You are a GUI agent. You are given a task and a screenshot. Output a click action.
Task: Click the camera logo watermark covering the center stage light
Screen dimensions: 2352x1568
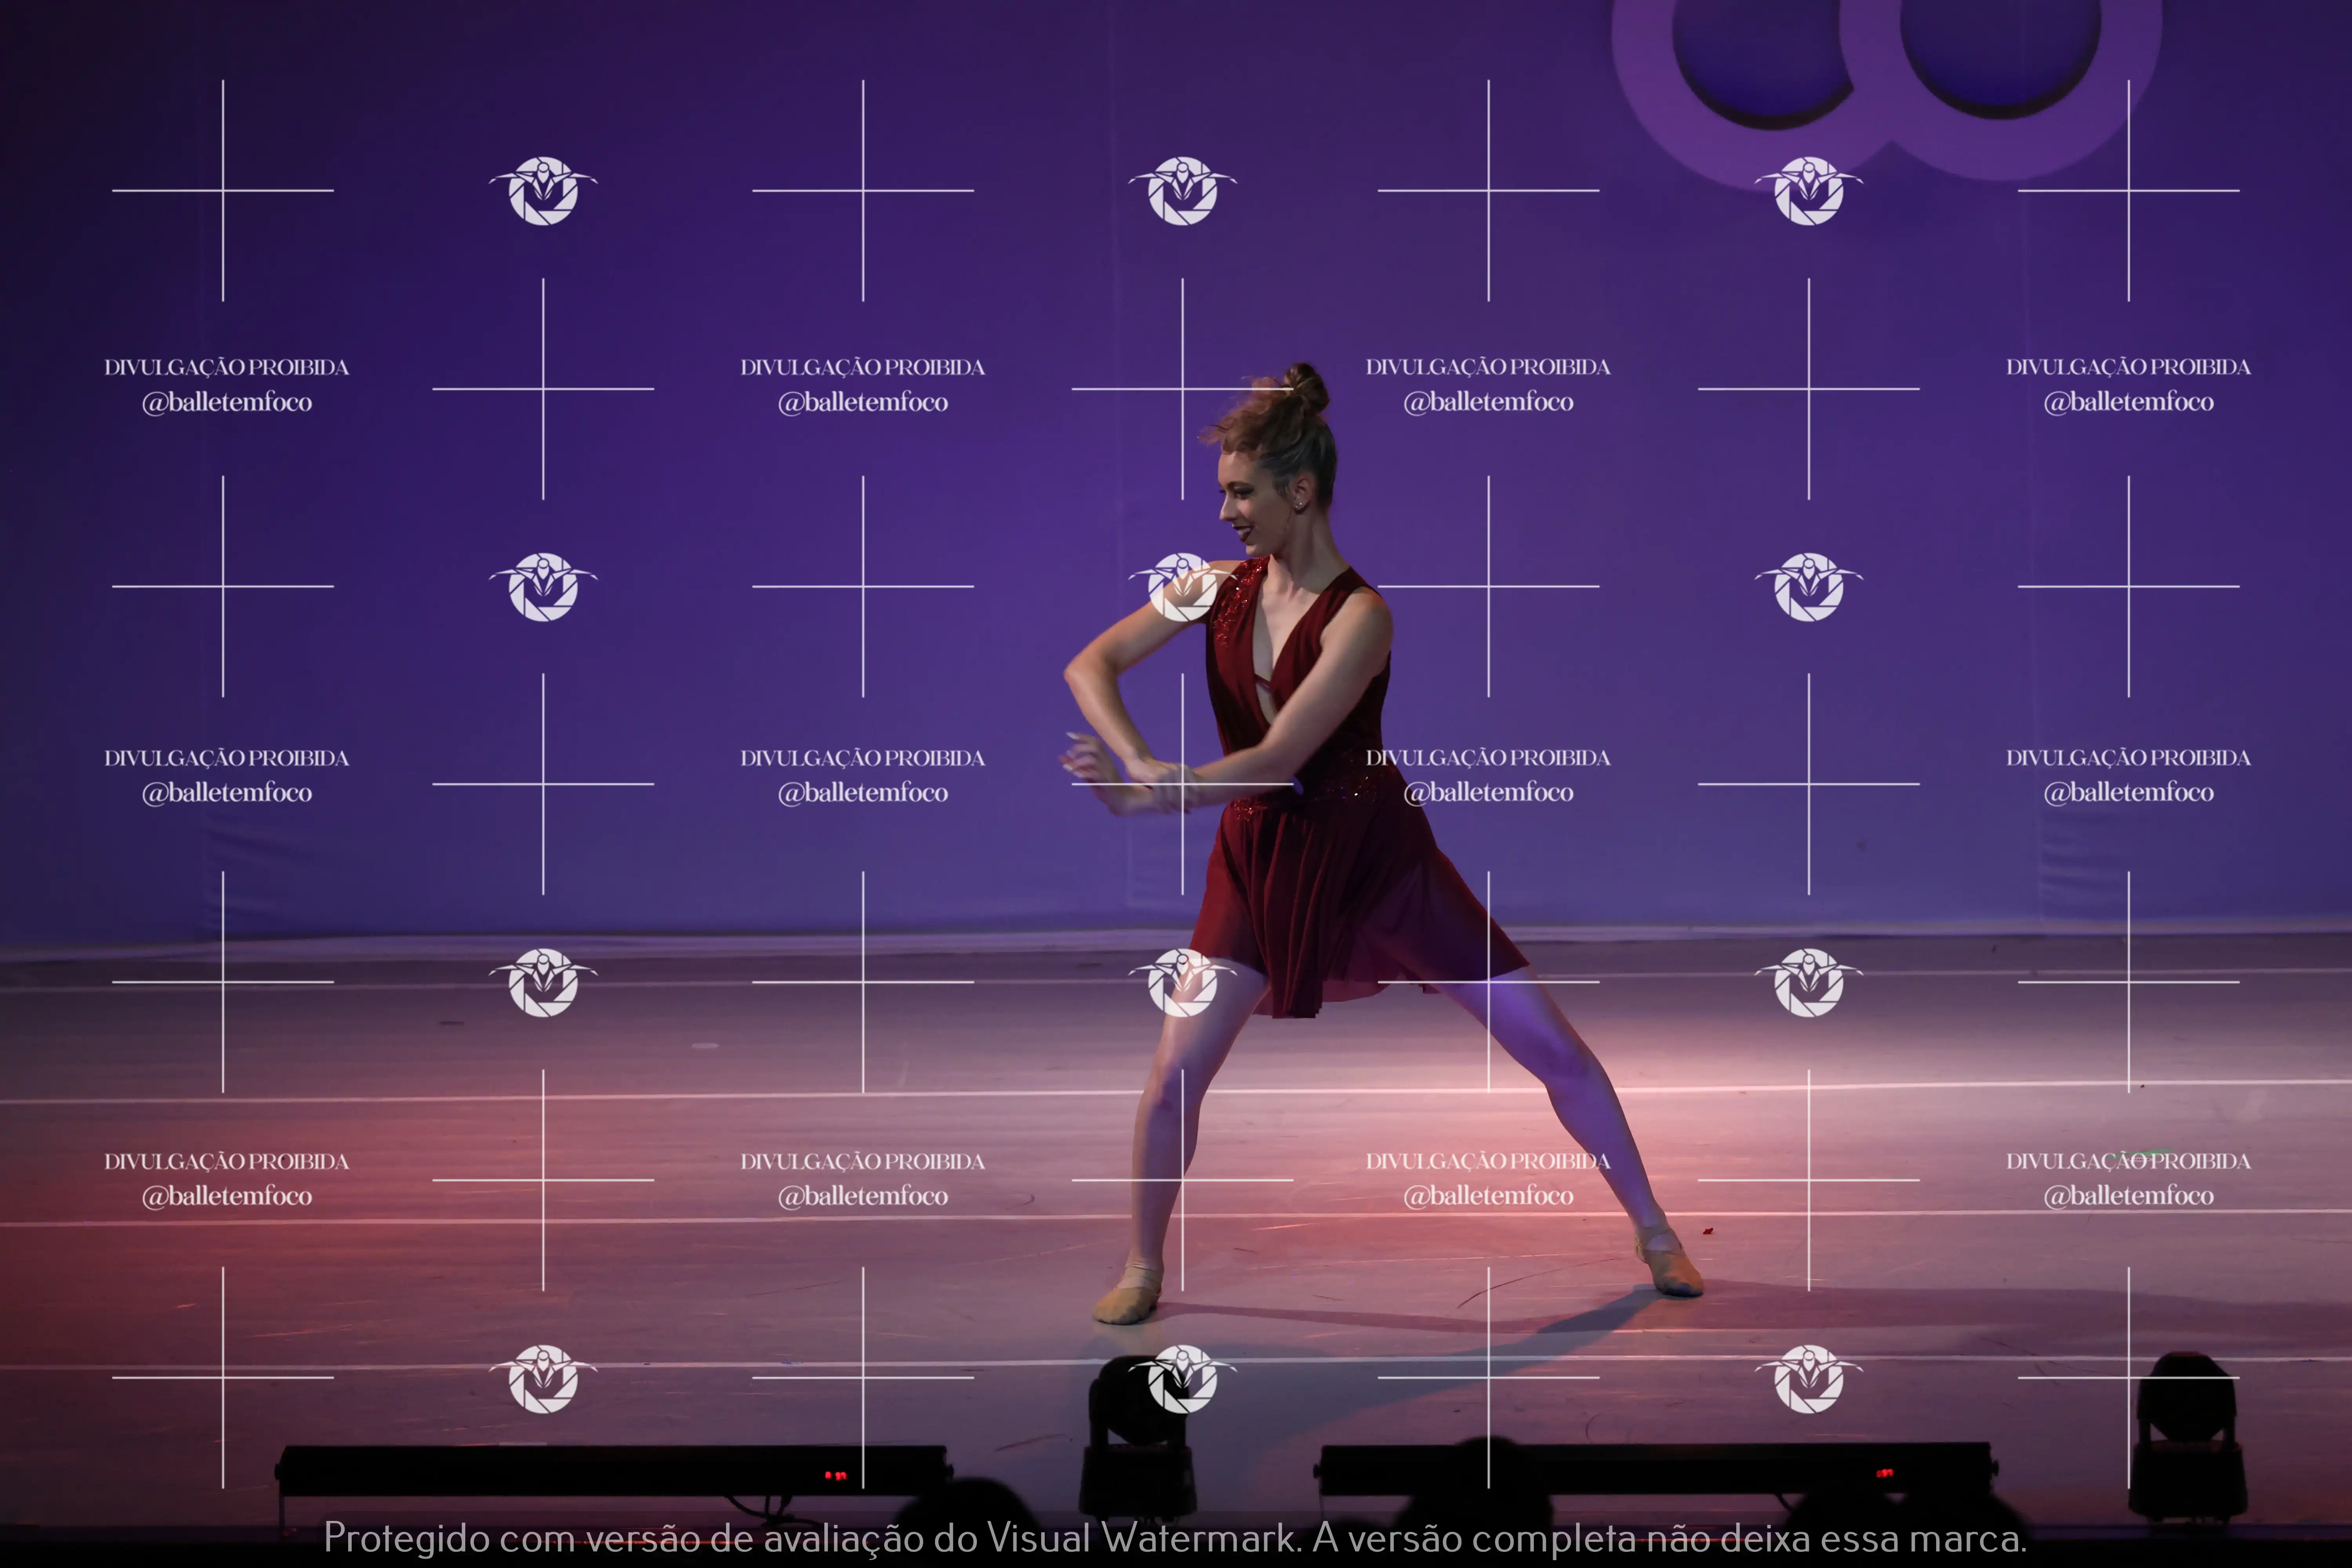click(x=1182, y=1379)
